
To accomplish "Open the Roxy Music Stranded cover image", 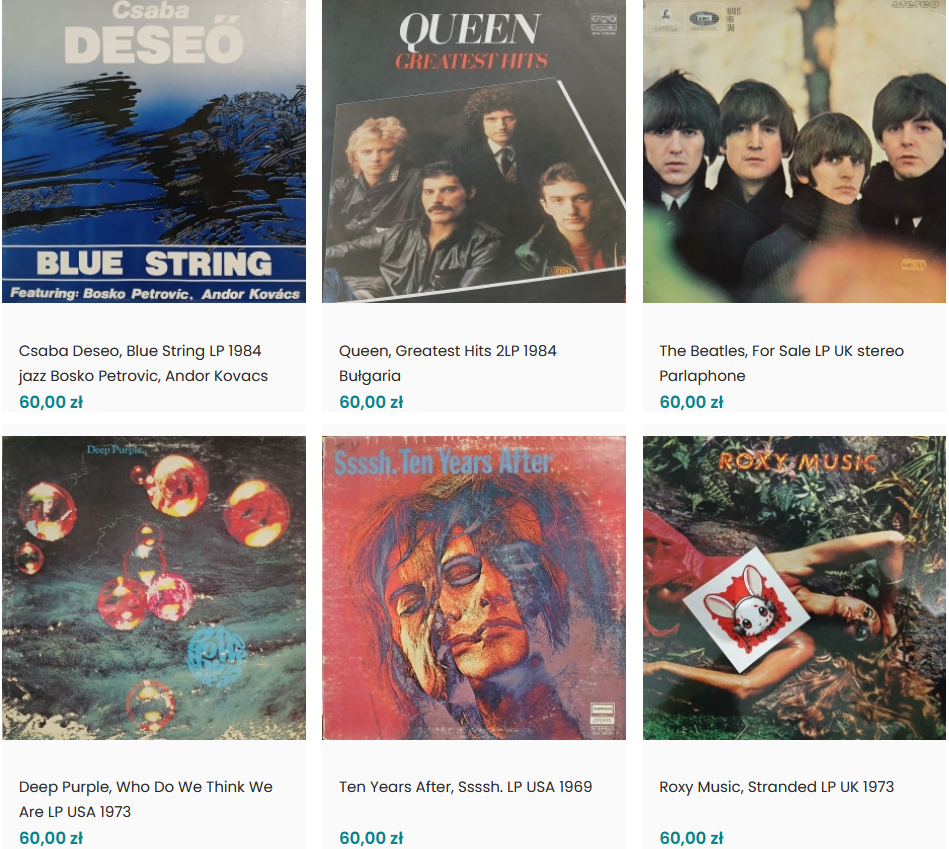I will pos(794,588).
